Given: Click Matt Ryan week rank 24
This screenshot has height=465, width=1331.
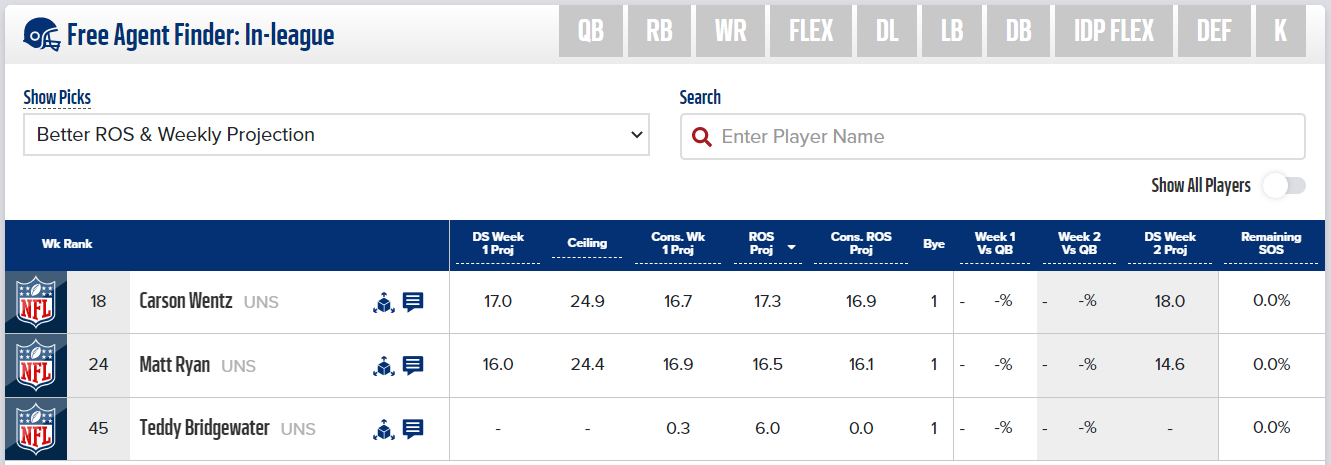Looking at the screenshot, I should coord(98,365).
